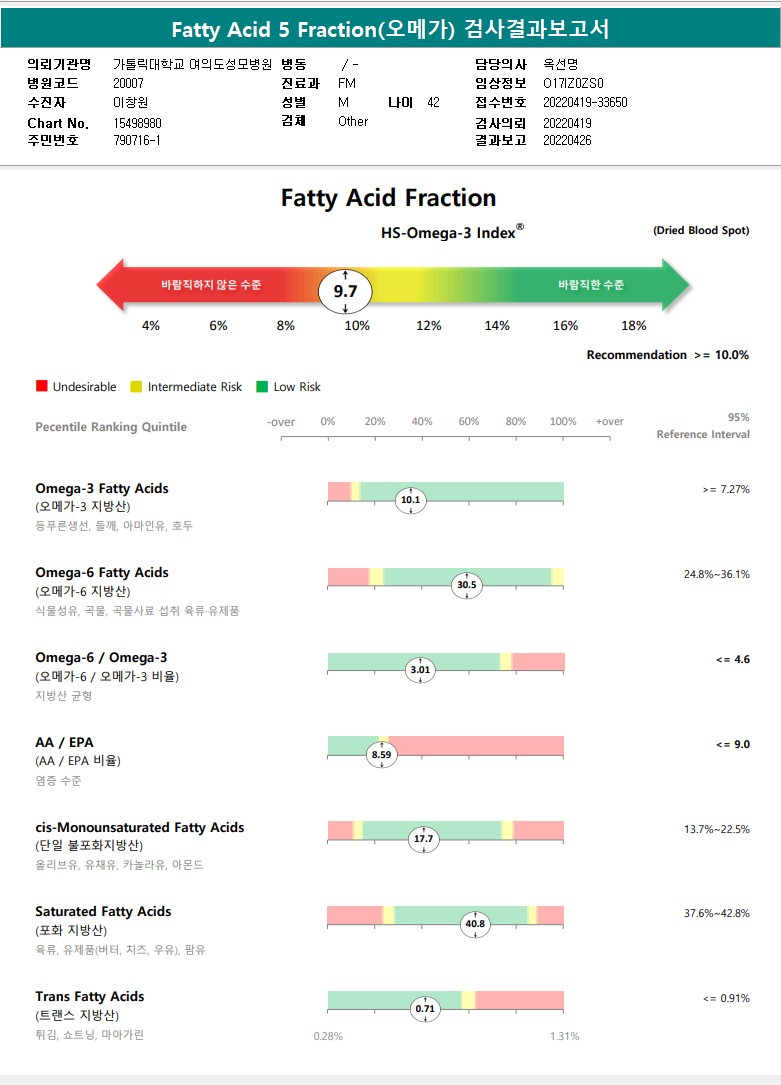The width and height of the screenshot is (781, 1085).
Task: Click the Chart No. value 15498980
Action: pyautogui.click(x=137, y=123)
